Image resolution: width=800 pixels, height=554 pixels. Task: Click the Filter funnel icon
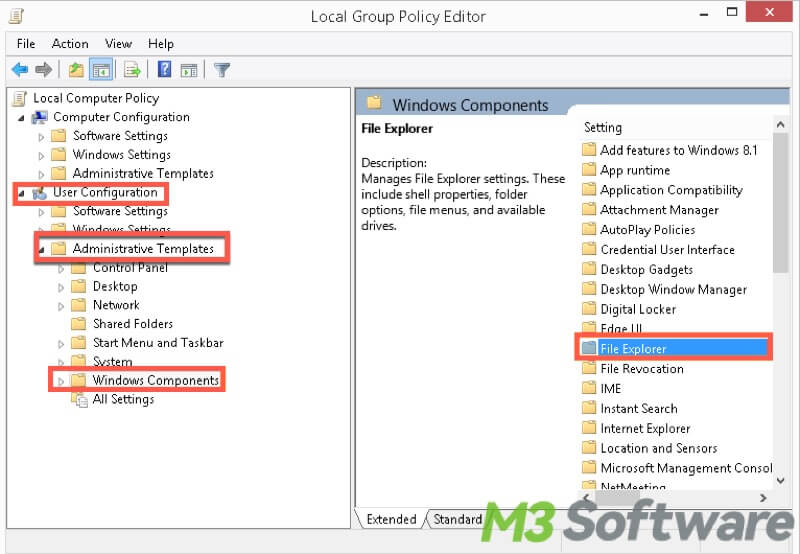(222, 70)
